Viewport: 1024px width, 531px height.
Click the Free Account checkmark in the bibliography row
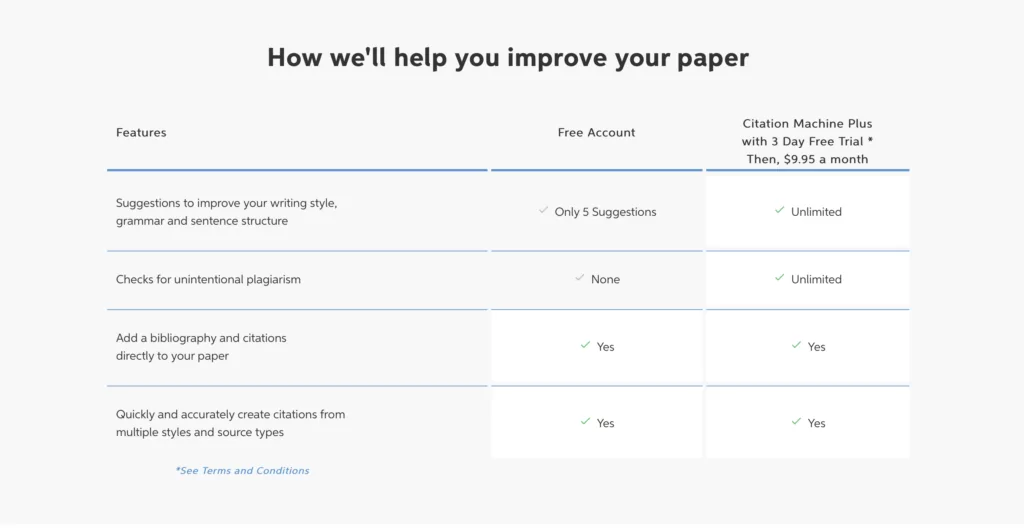585,345
